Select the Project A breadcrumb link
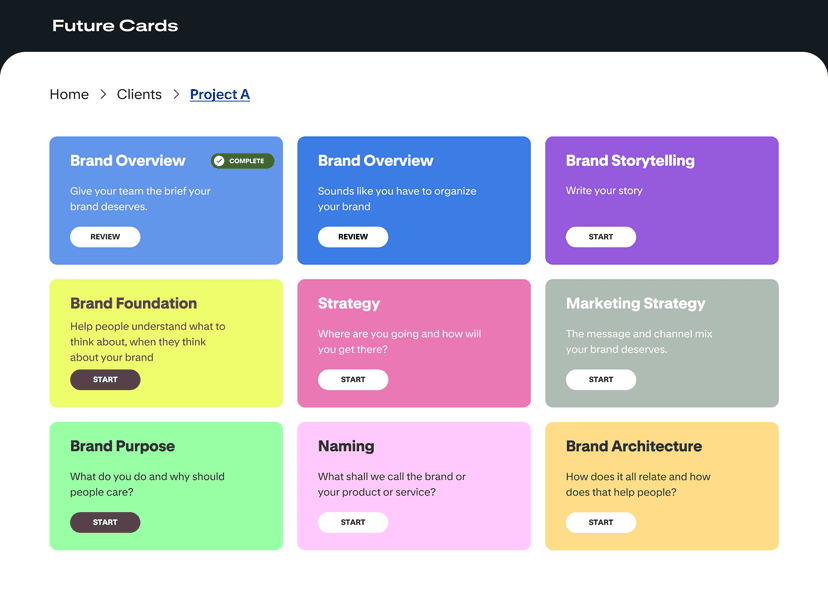 click(x=220, y=94)
